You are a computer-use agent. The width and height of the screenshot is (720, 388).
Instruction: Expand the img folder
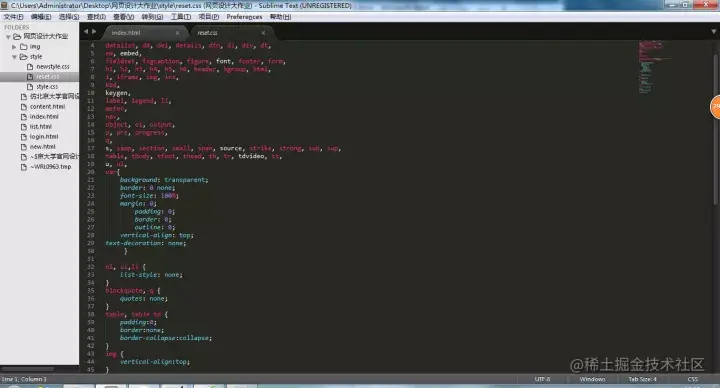point(14,47)
